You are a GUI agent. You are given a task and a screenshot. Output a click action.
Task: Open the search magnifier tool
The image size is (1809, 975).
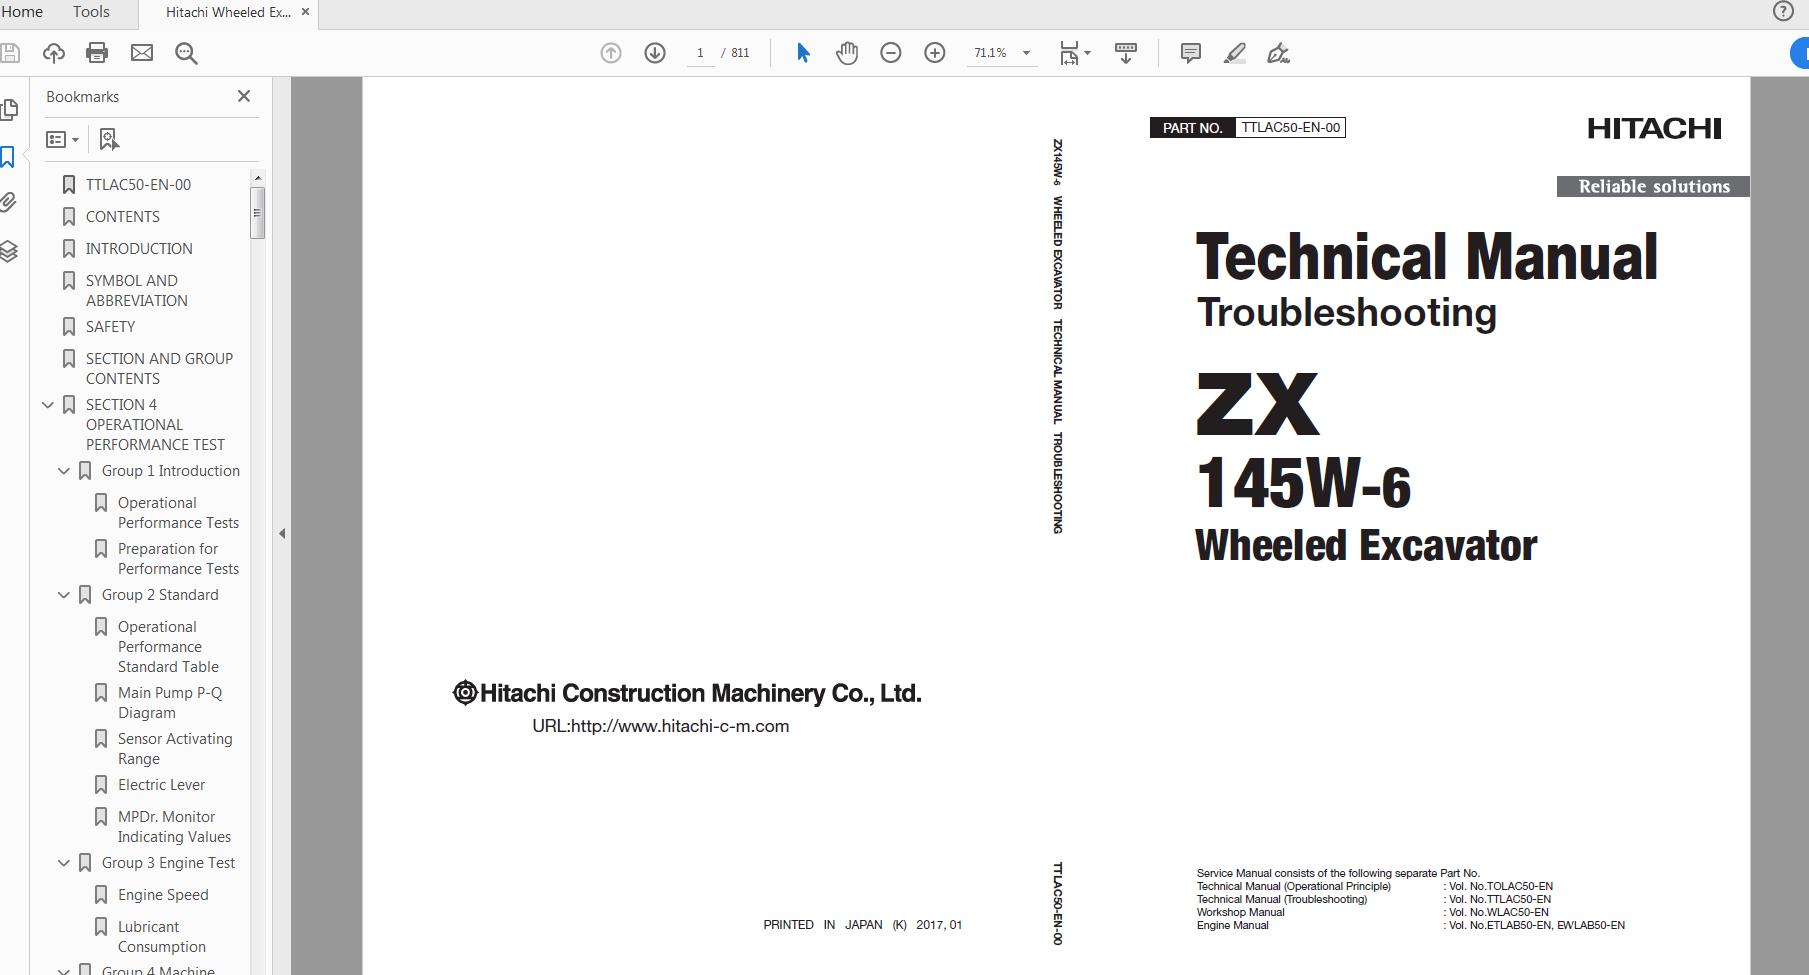pyautogui.click(x=186, y=53)
